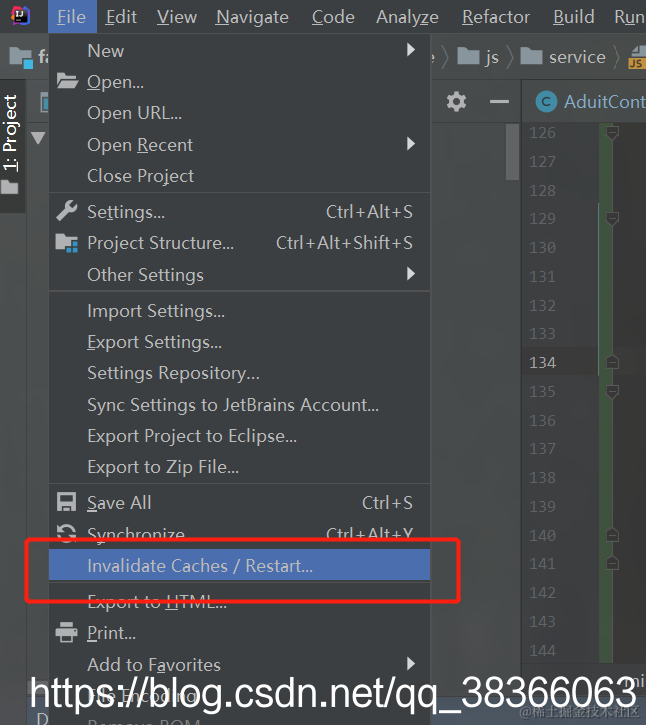
Task: Open the Navigate menu
Action: pos(252,17)
